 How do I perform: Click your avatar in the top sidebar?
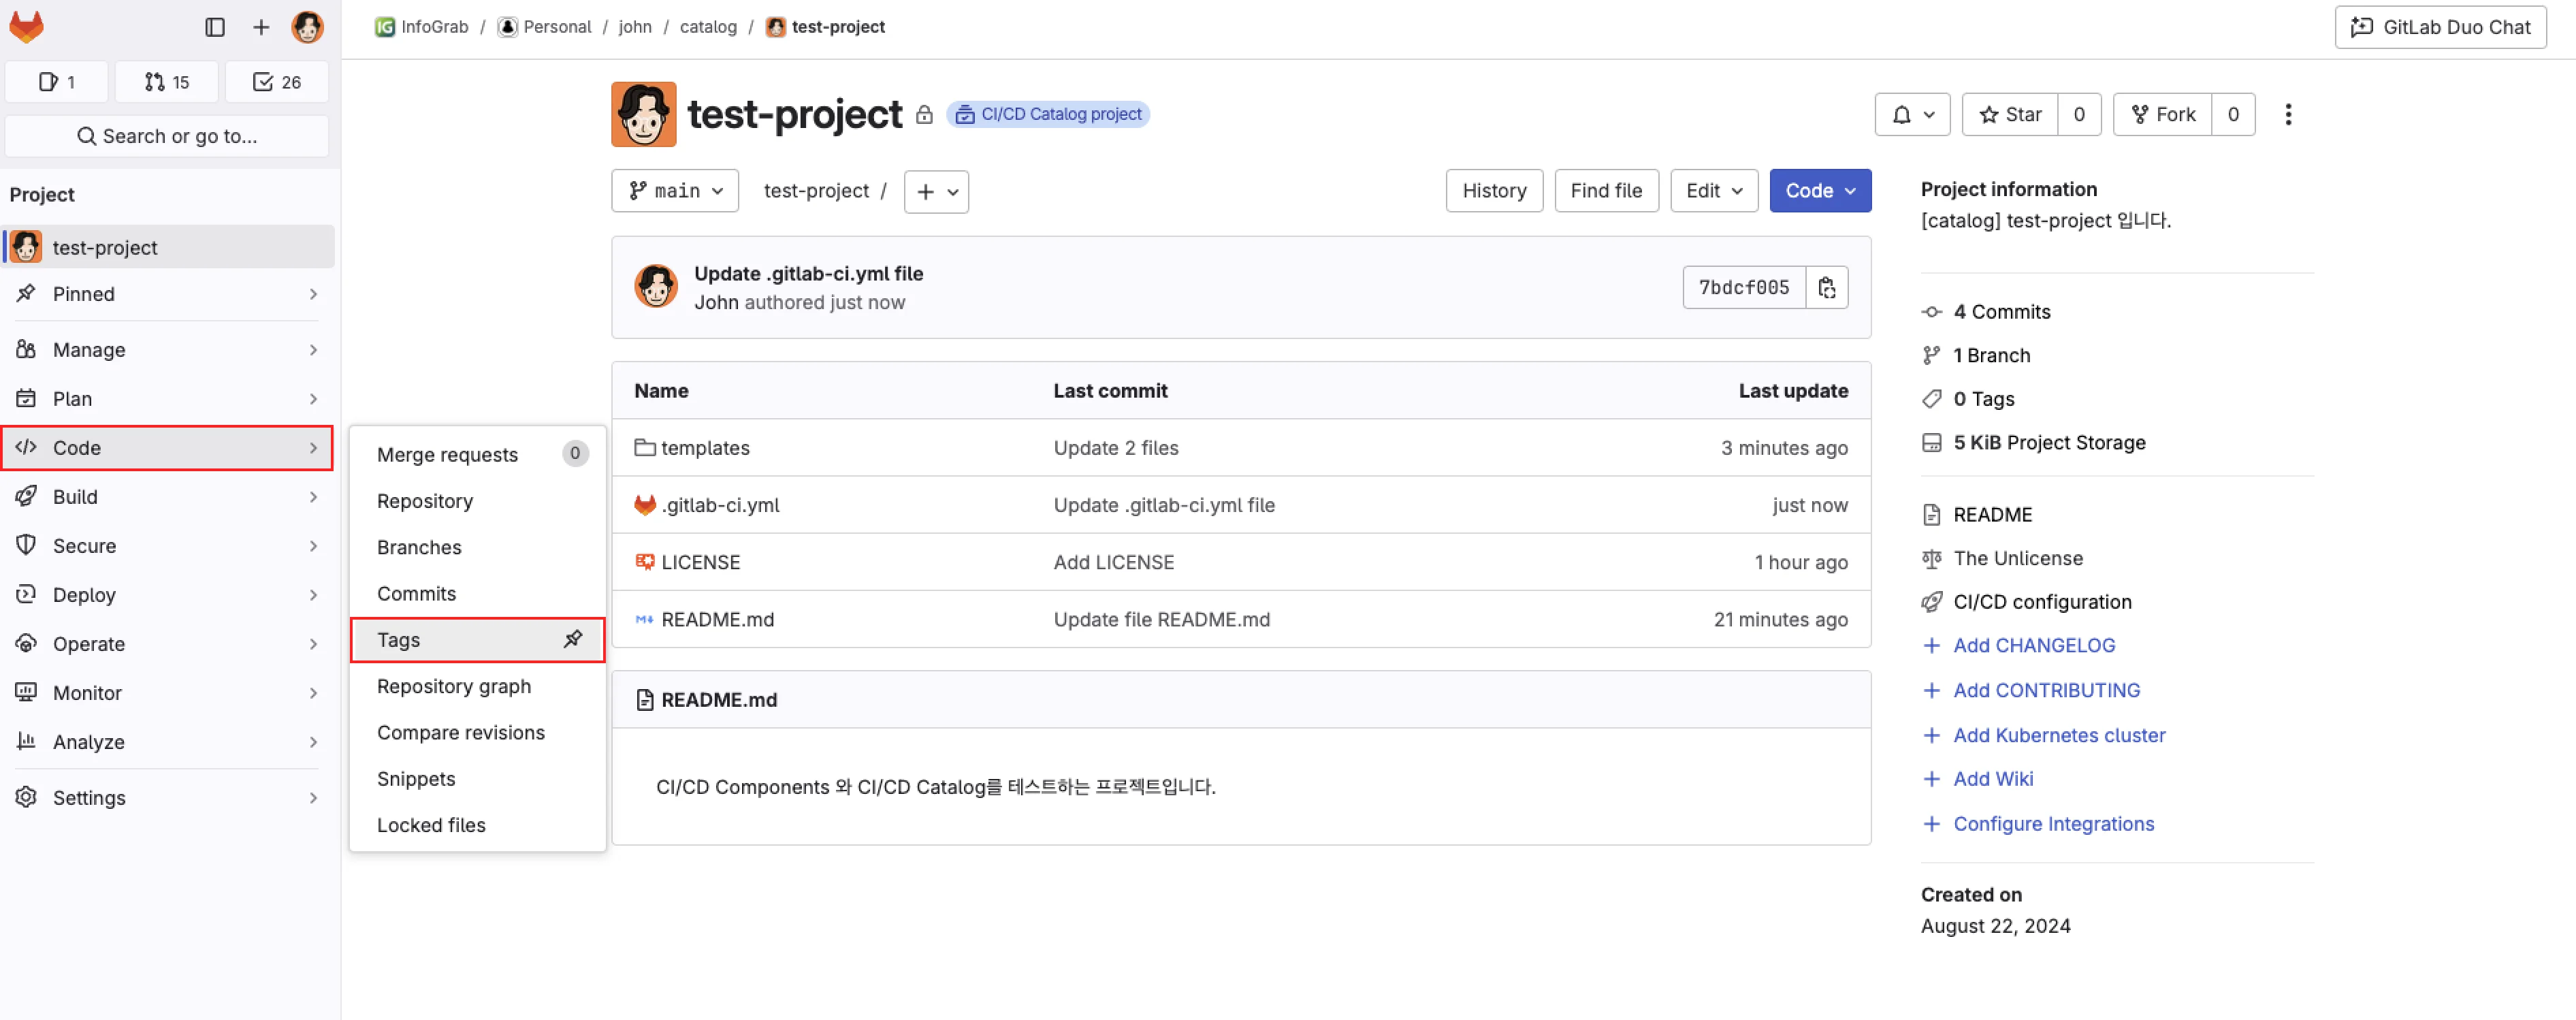307,27
